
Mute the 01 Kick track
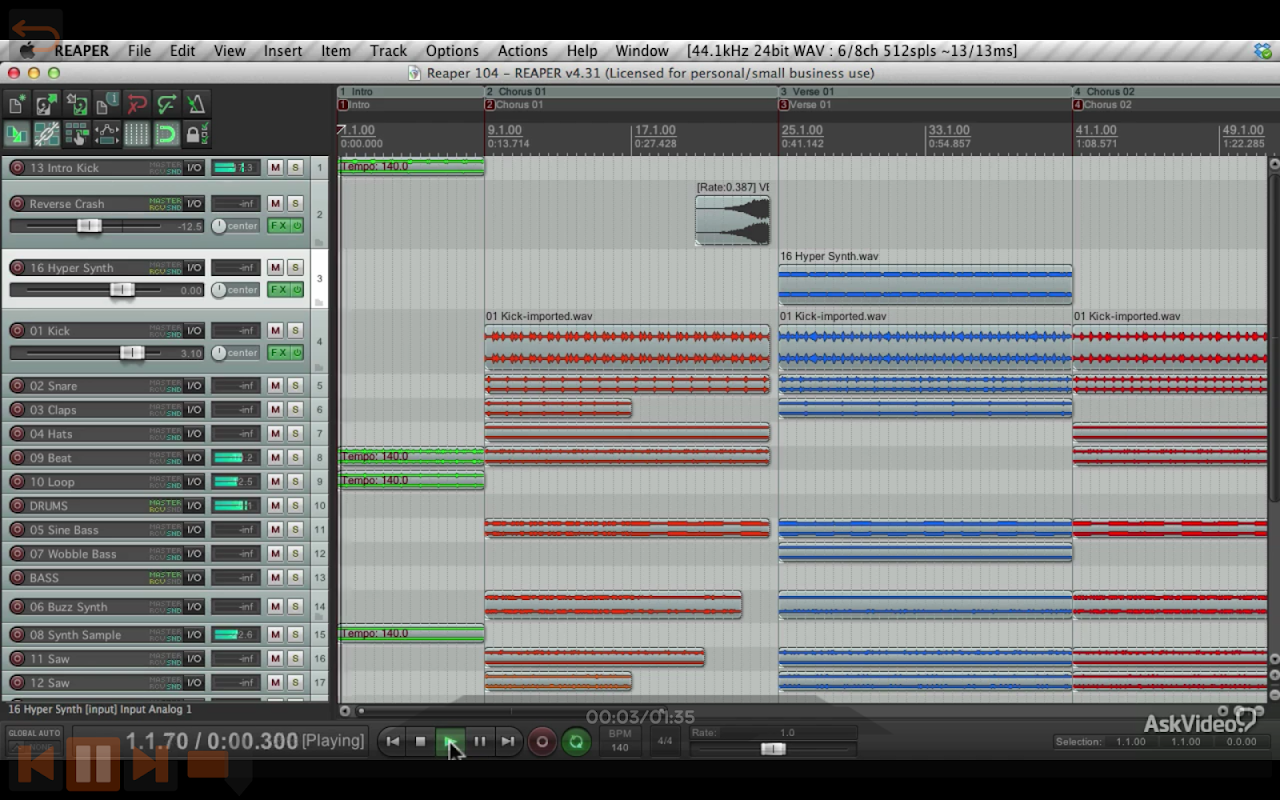(275, 331)
